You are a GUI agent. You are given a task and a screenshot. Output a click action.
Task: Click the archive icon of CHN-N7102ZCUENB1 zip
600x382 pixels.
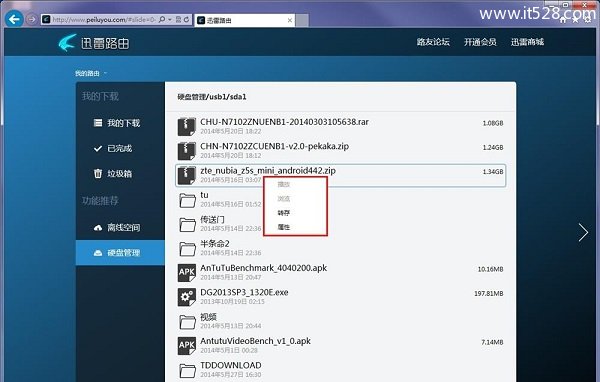coord(187,151)
